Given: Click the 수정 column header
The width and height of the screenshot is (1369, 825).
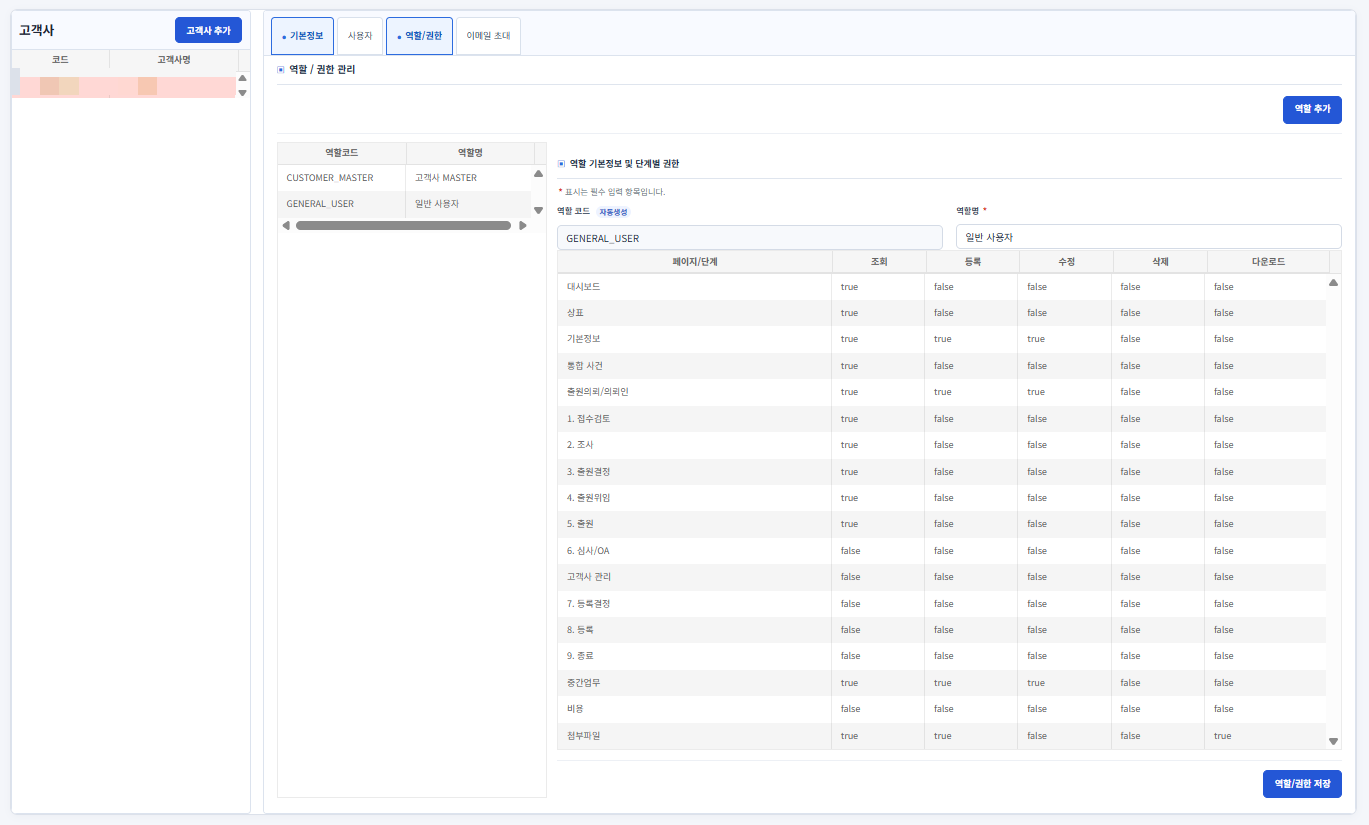Looking at the screenshot, I should pyautogui.click(x=1066, y=262).
